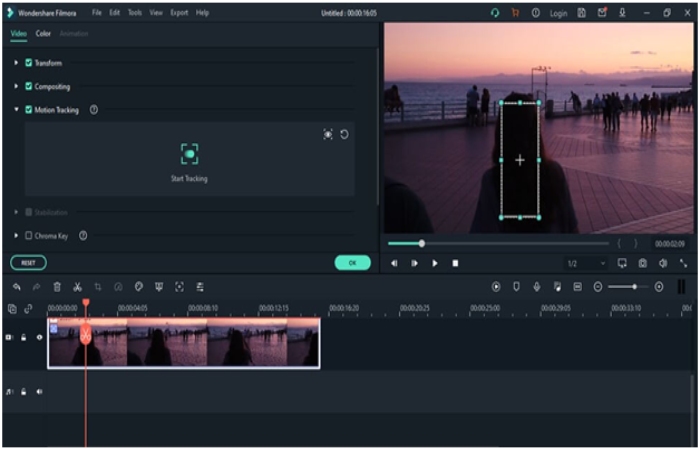700x450 pixels.
Task: Click the undo arrow in timeline toolbar
Action: (x=17, y=287)
